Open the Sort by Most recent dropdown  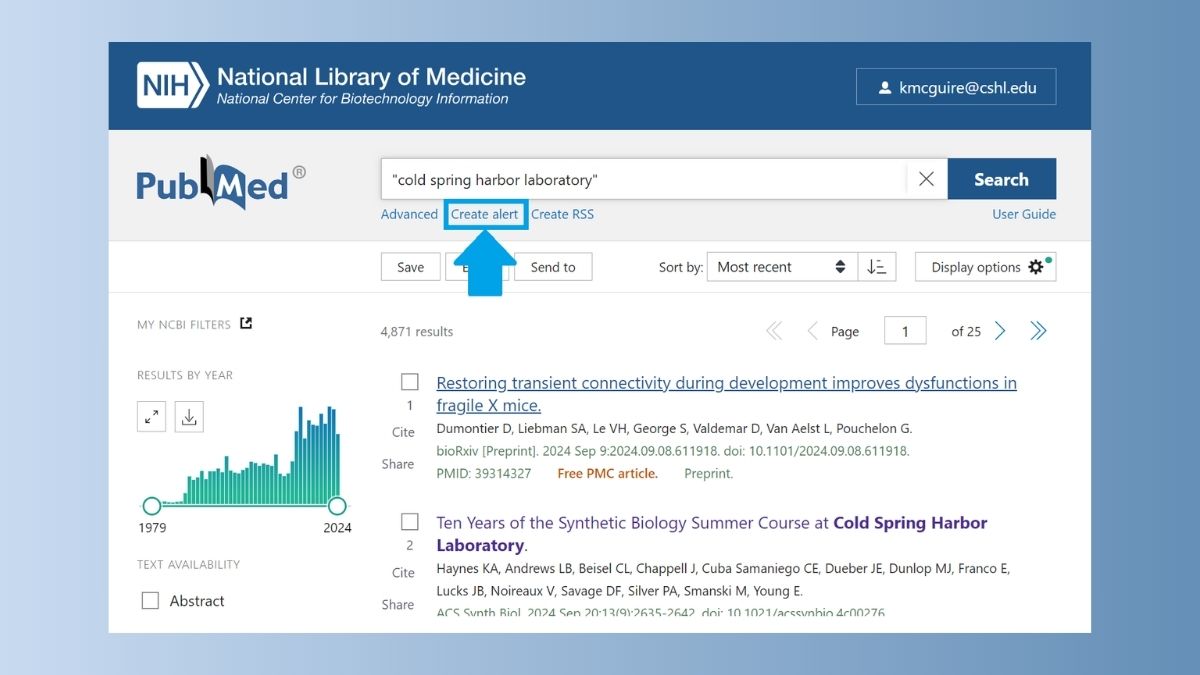[x=782, y=267]
